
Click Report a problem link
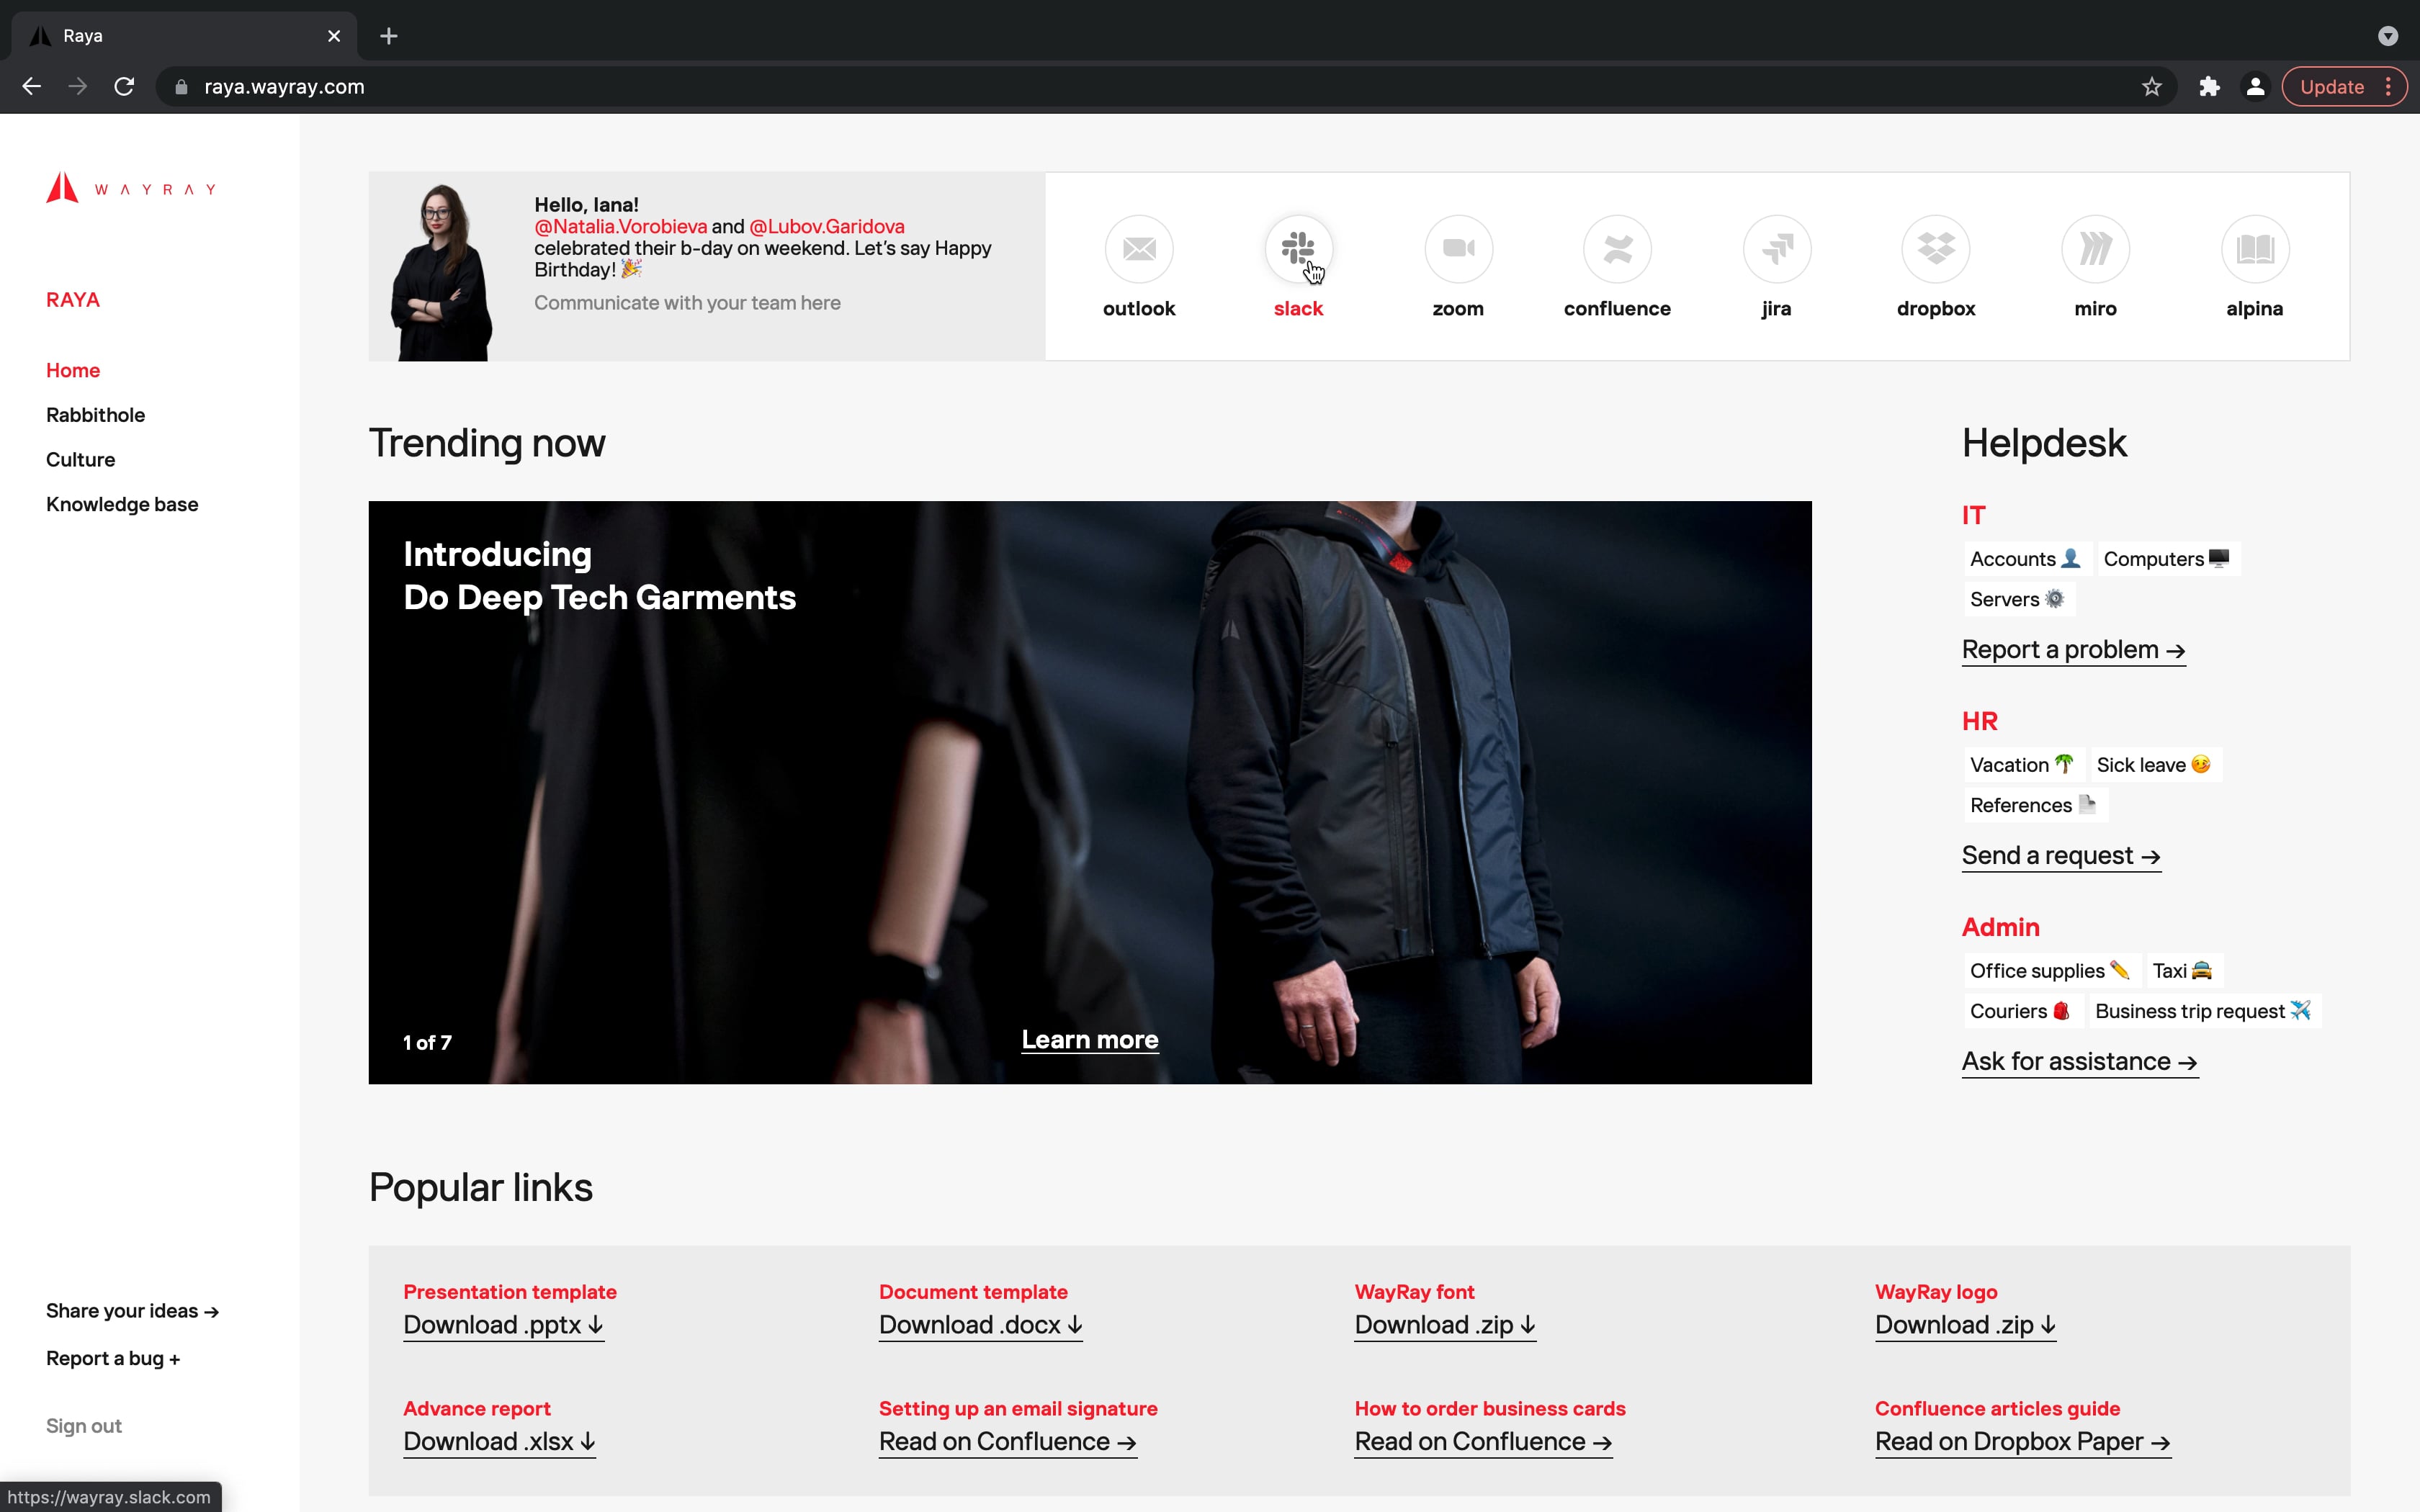point(2073,650)
